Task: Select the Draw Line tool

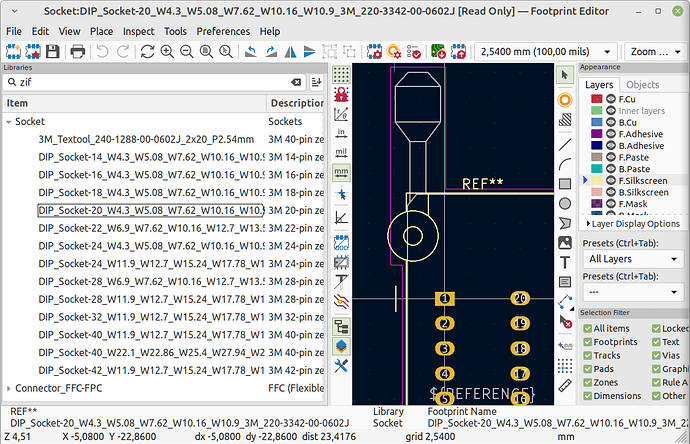Action: [x=565, y=144]
